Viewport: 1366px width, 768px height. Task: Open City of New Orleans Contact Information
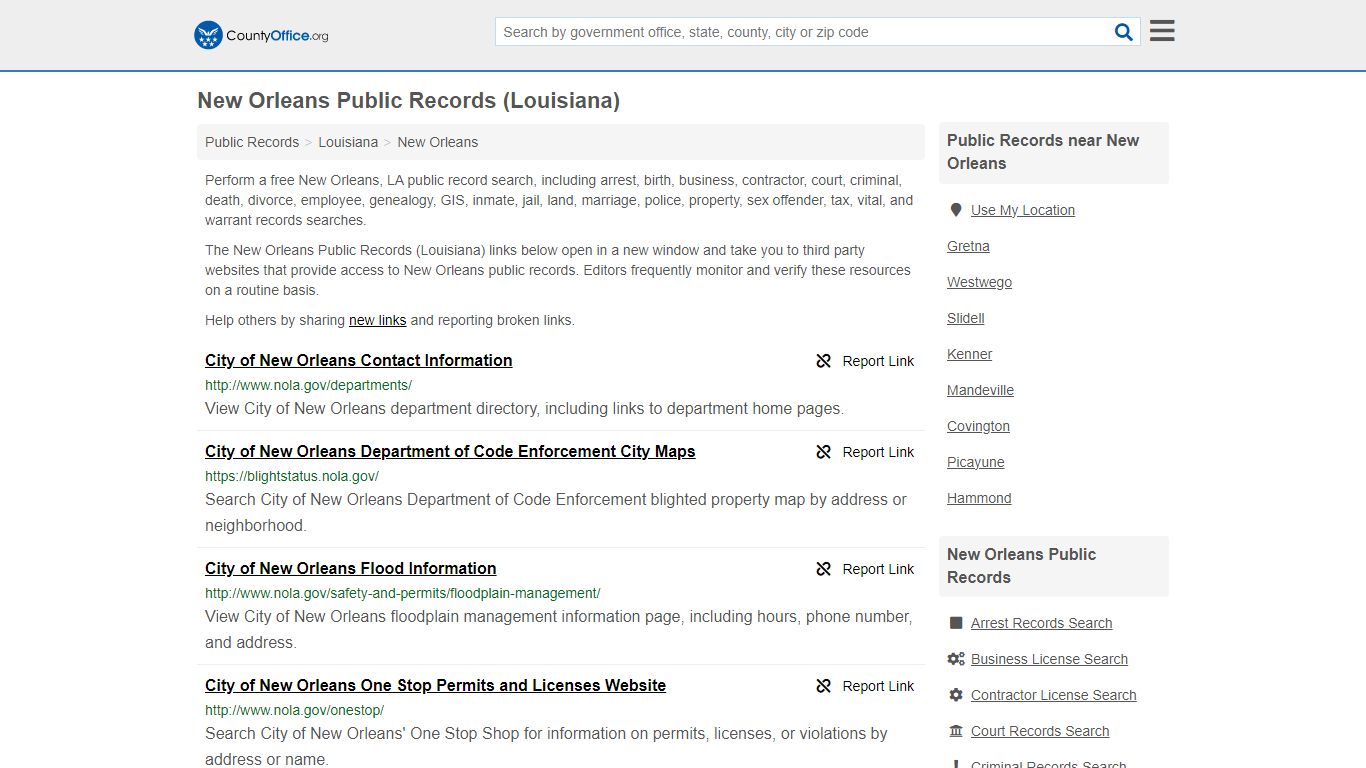(359, 360)
